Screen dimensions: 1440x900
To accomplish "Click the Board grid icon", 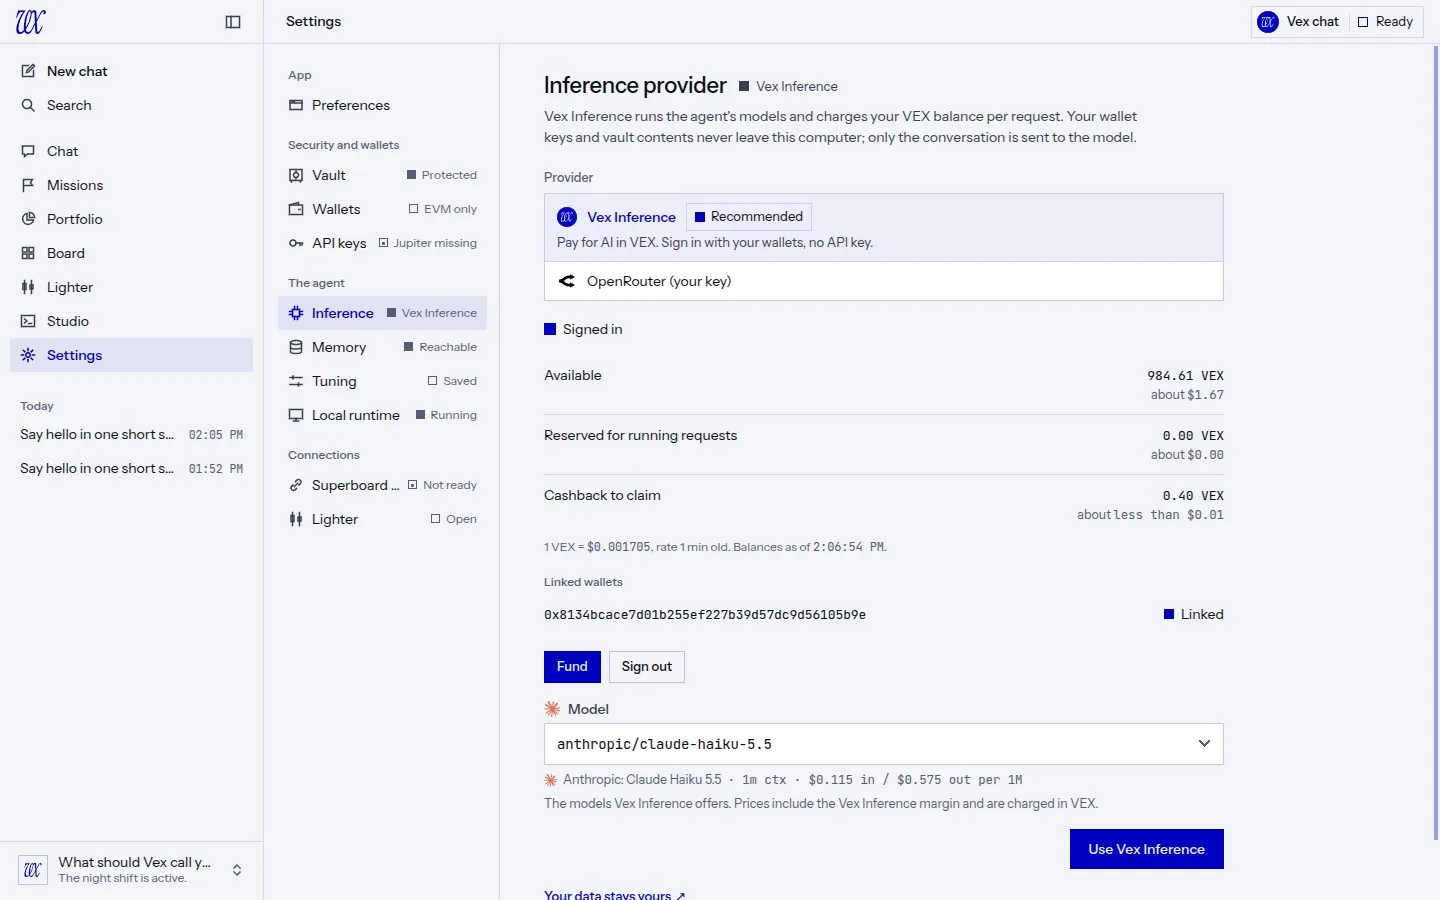I will [28, 253].
